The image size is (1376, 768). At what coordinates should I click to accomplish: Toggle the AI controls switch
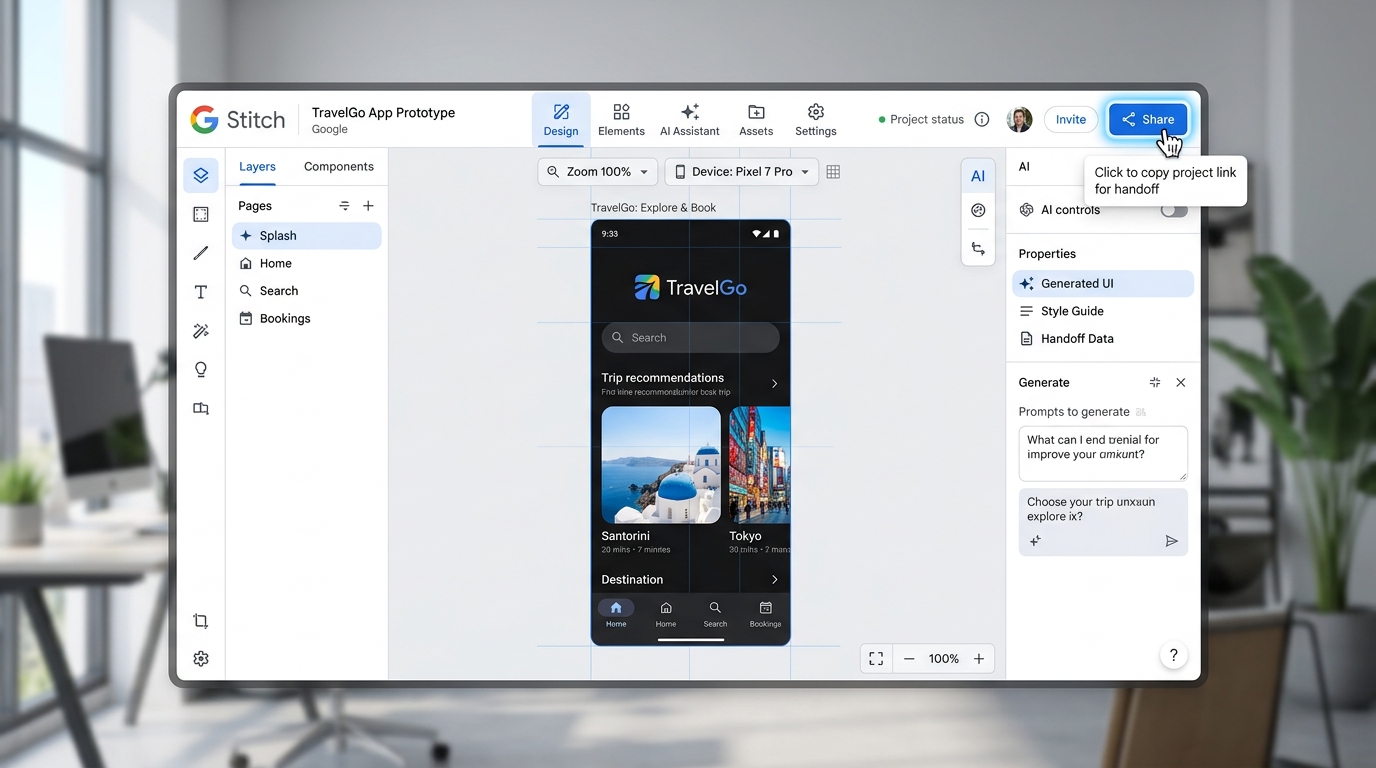pos(1174,210)
